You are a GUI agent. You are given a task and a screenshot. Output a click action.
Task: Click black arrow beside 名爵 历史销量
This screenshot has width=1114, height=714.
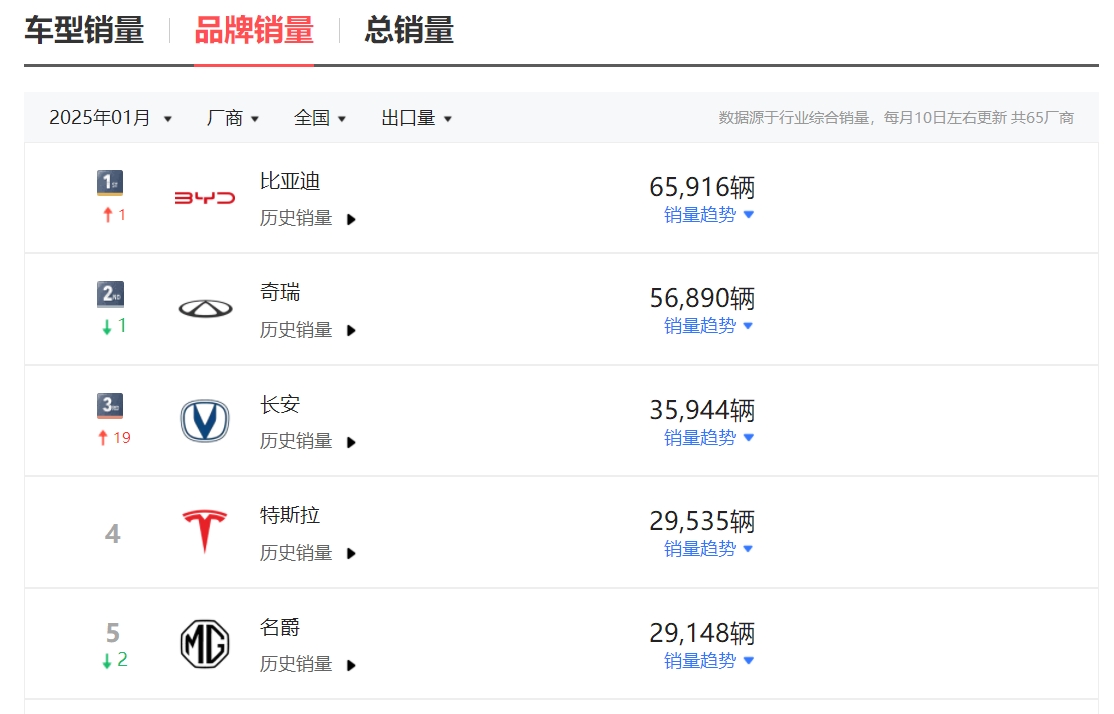(351, 666)
